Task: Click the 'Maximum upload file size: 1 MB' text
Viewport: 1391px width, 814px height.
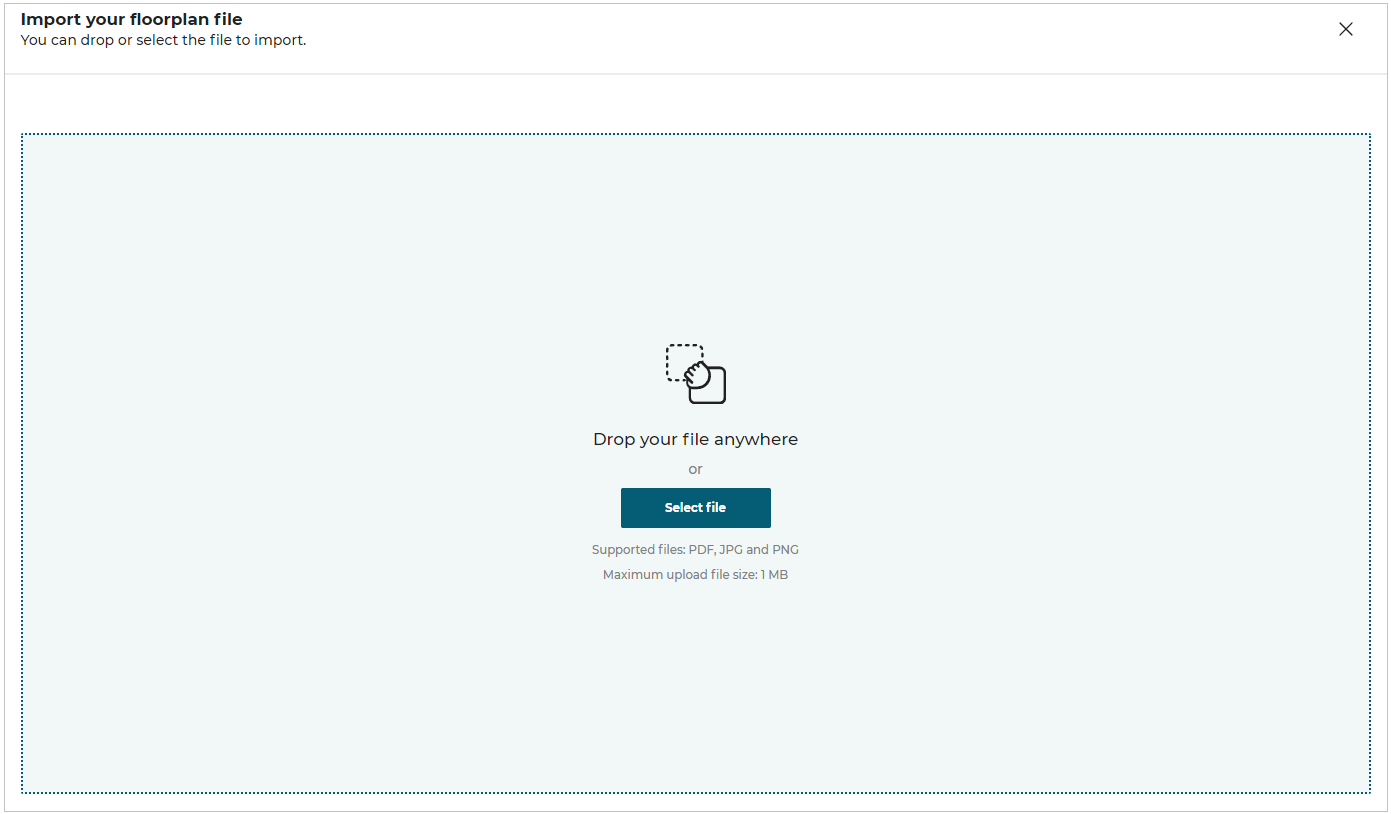Action: pos(695,574)
